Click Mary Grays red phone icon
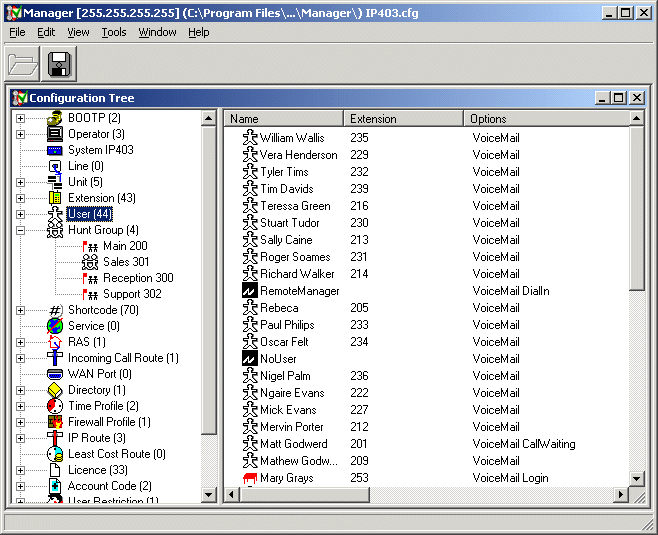 [x=250, y=478]
